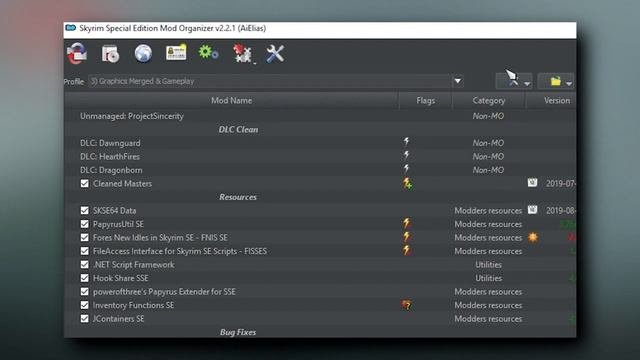Click the Refresh data toolbar icon
Viewport: 640px width, 360px height.
(77, 53)
